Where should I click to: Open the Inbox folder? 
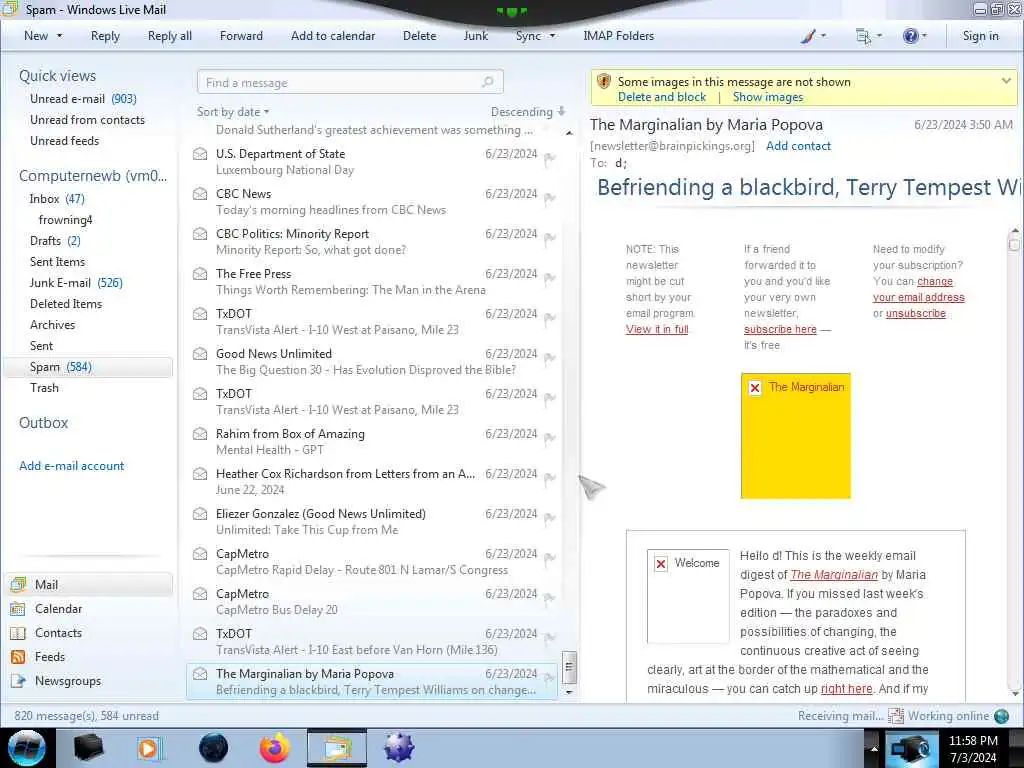pos(57,199)
